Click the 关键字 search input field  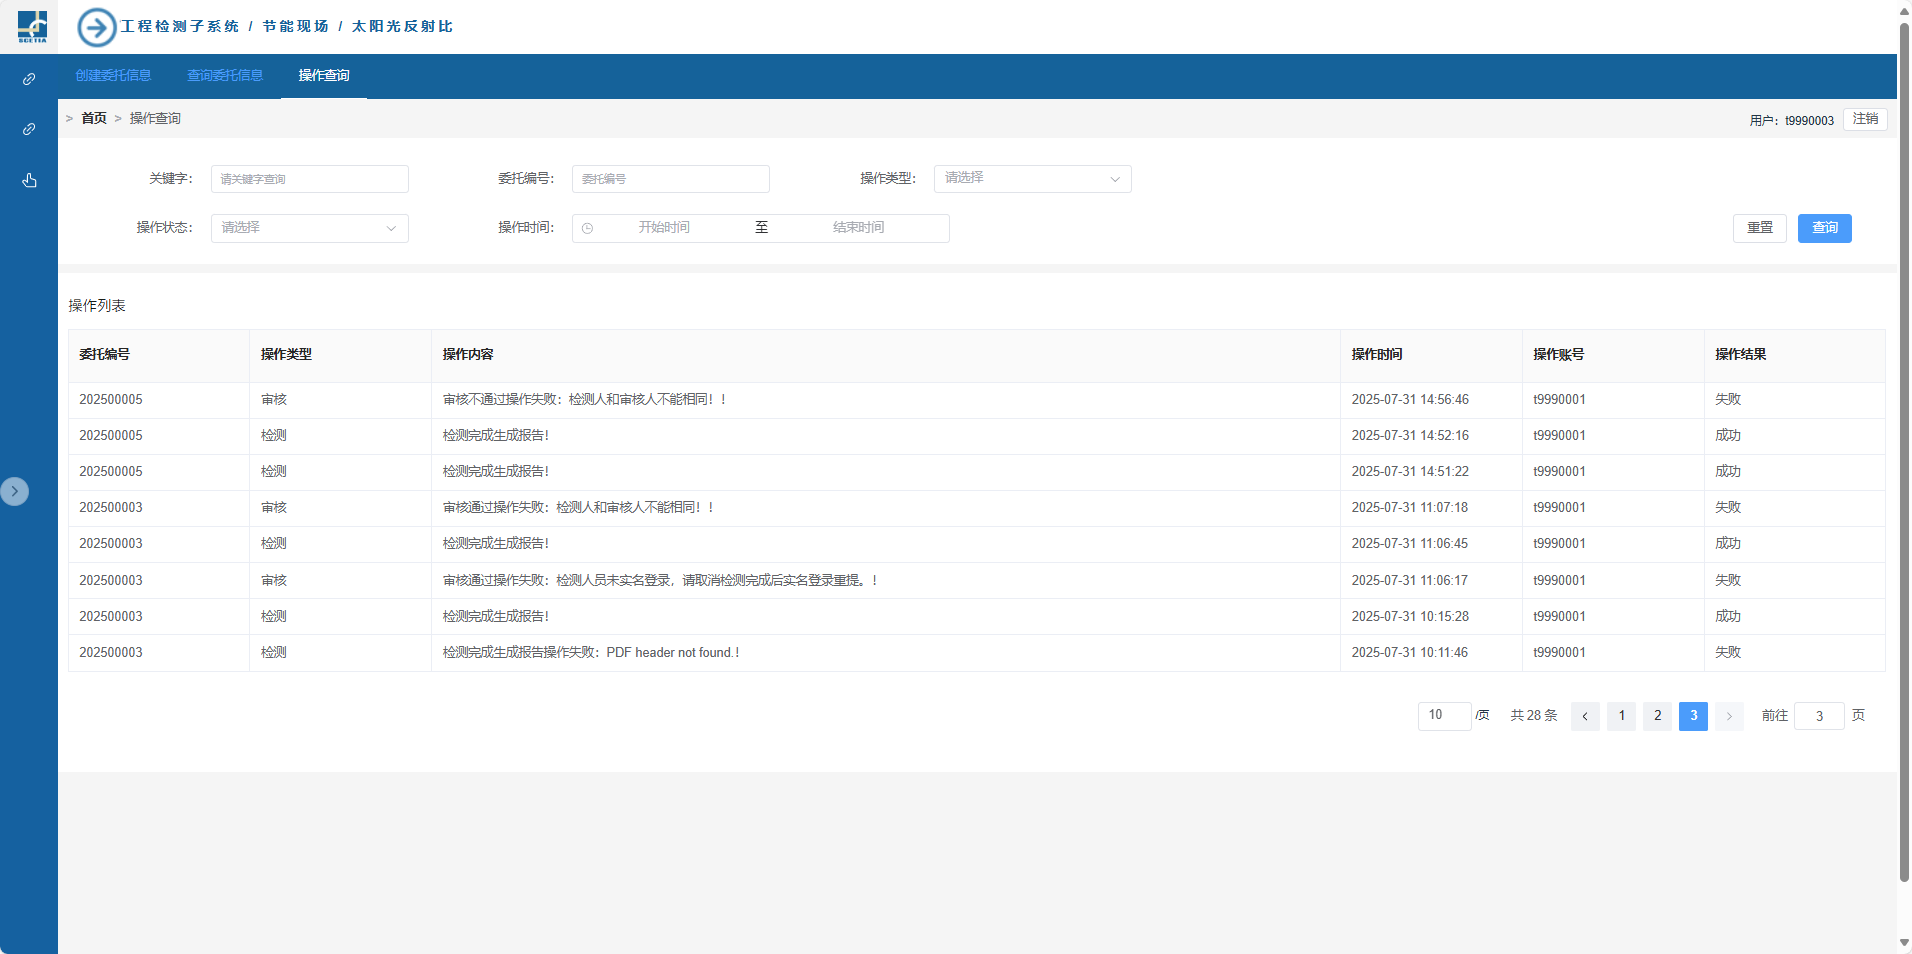(x=309, y=179)
